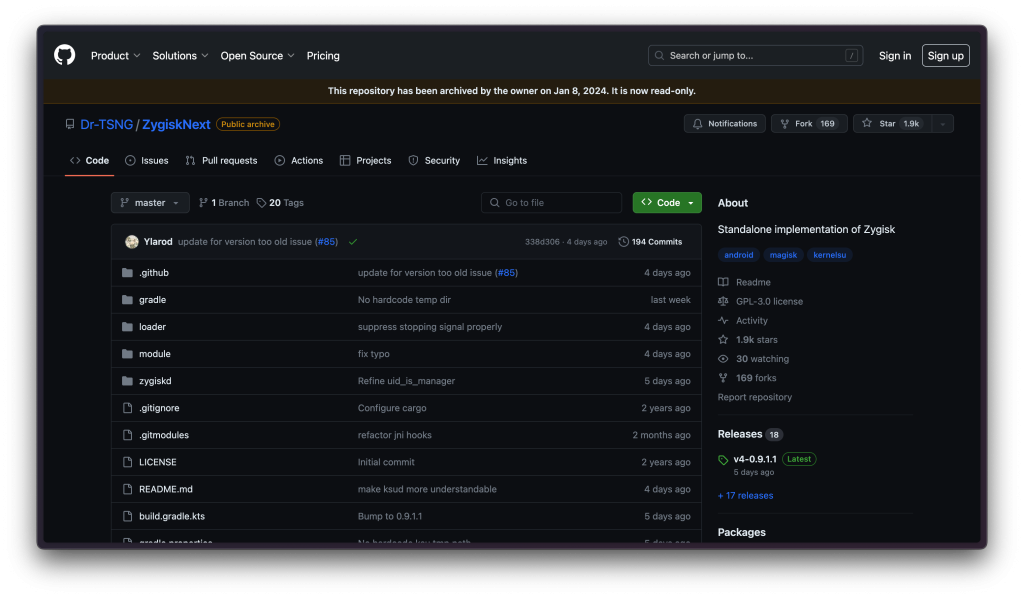This screenshot has width=1024, height=598.
Task: Click the Sign in link
Action: coord(895,55)
